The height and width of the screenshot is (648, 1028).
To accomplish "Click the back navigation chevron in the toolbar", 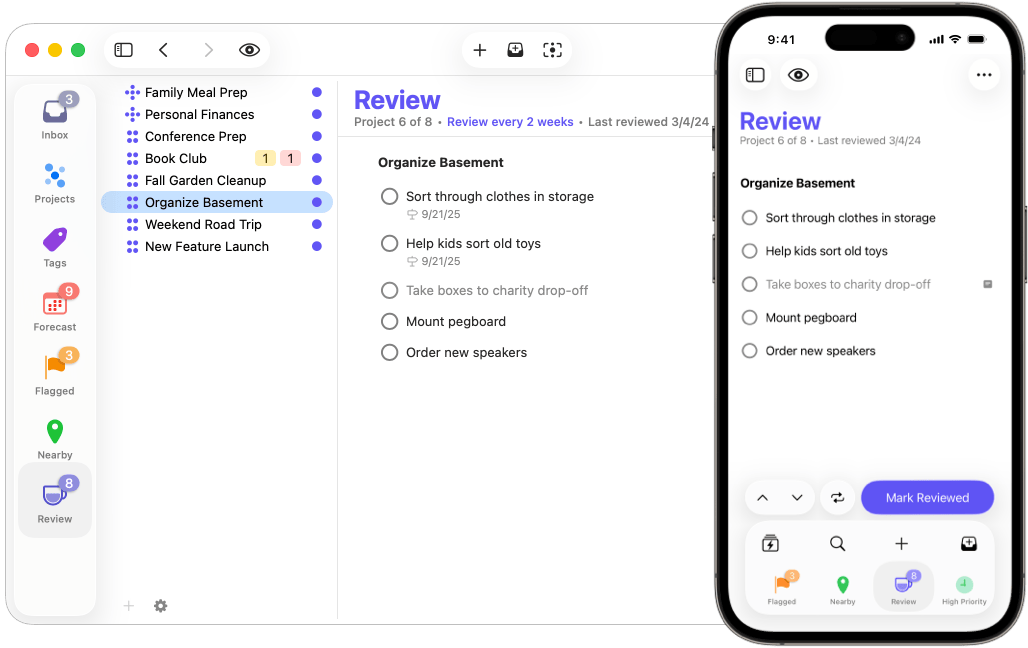I will coord(166,49).
